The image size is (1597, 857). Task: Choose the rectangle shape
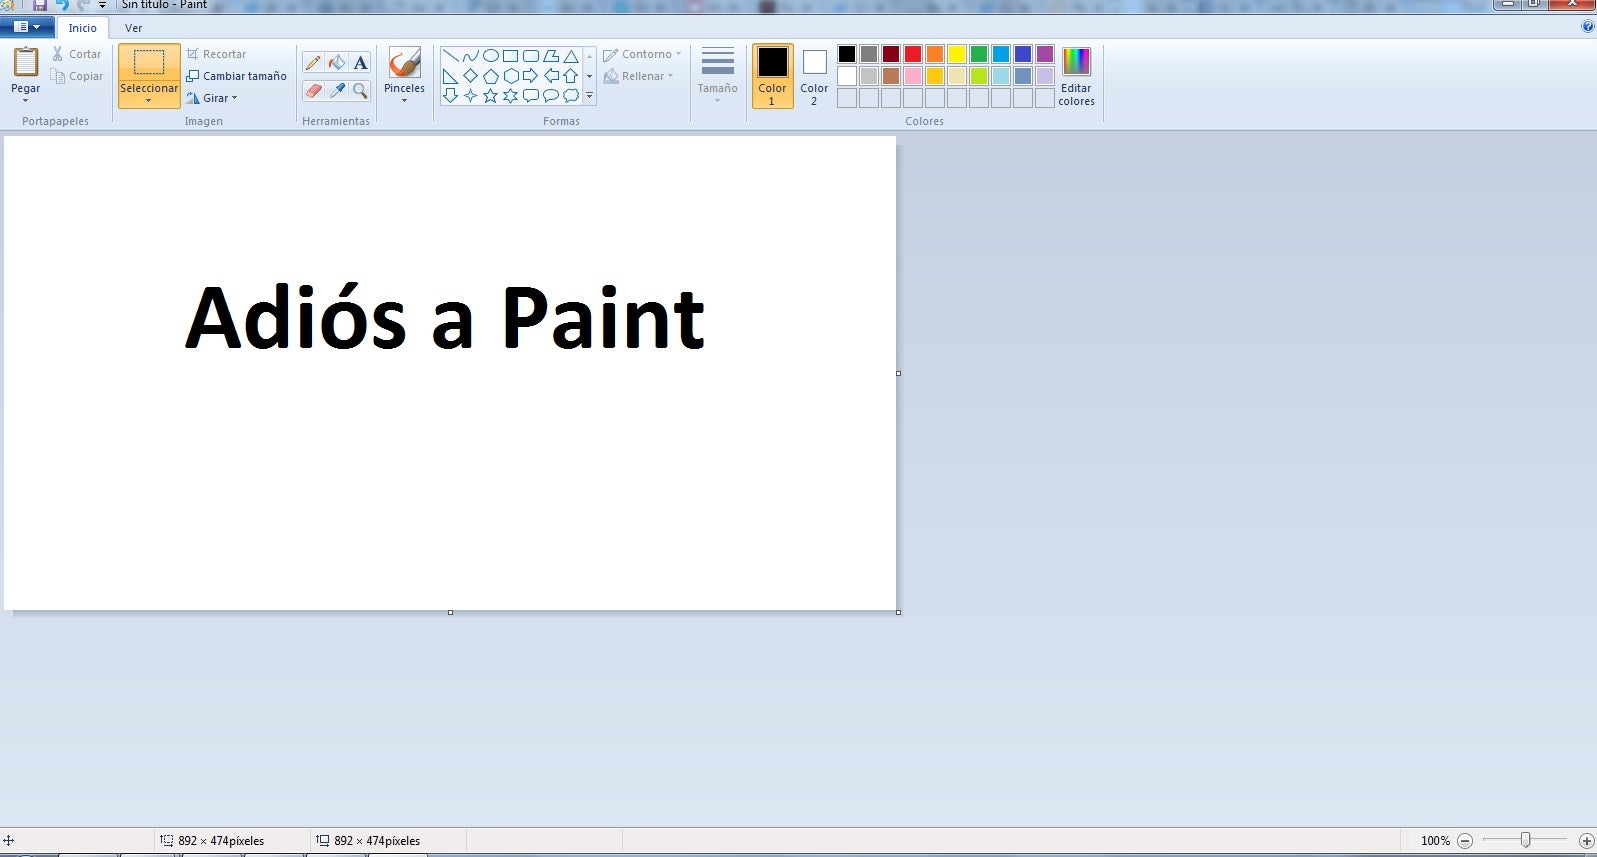click(511, 56)
